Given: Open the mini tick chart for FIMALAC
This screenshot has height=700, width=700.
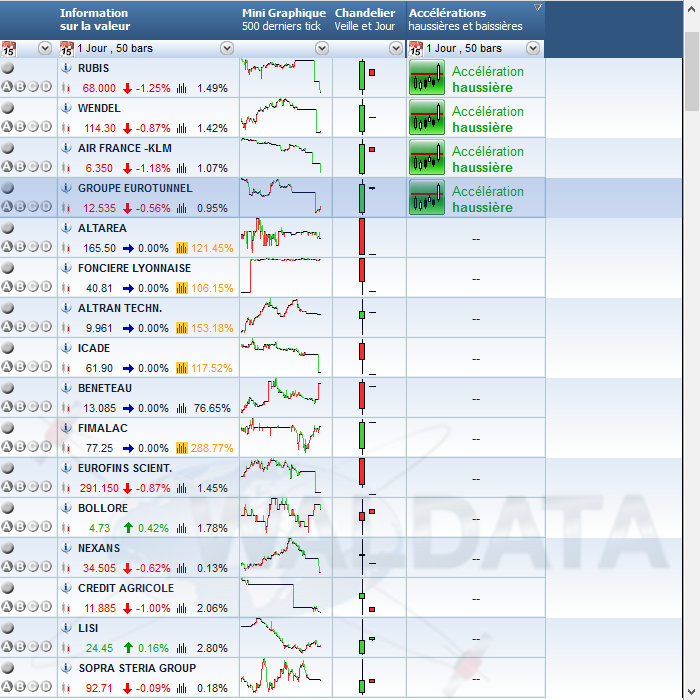Looking at the screenshot, I should [281, 436].
